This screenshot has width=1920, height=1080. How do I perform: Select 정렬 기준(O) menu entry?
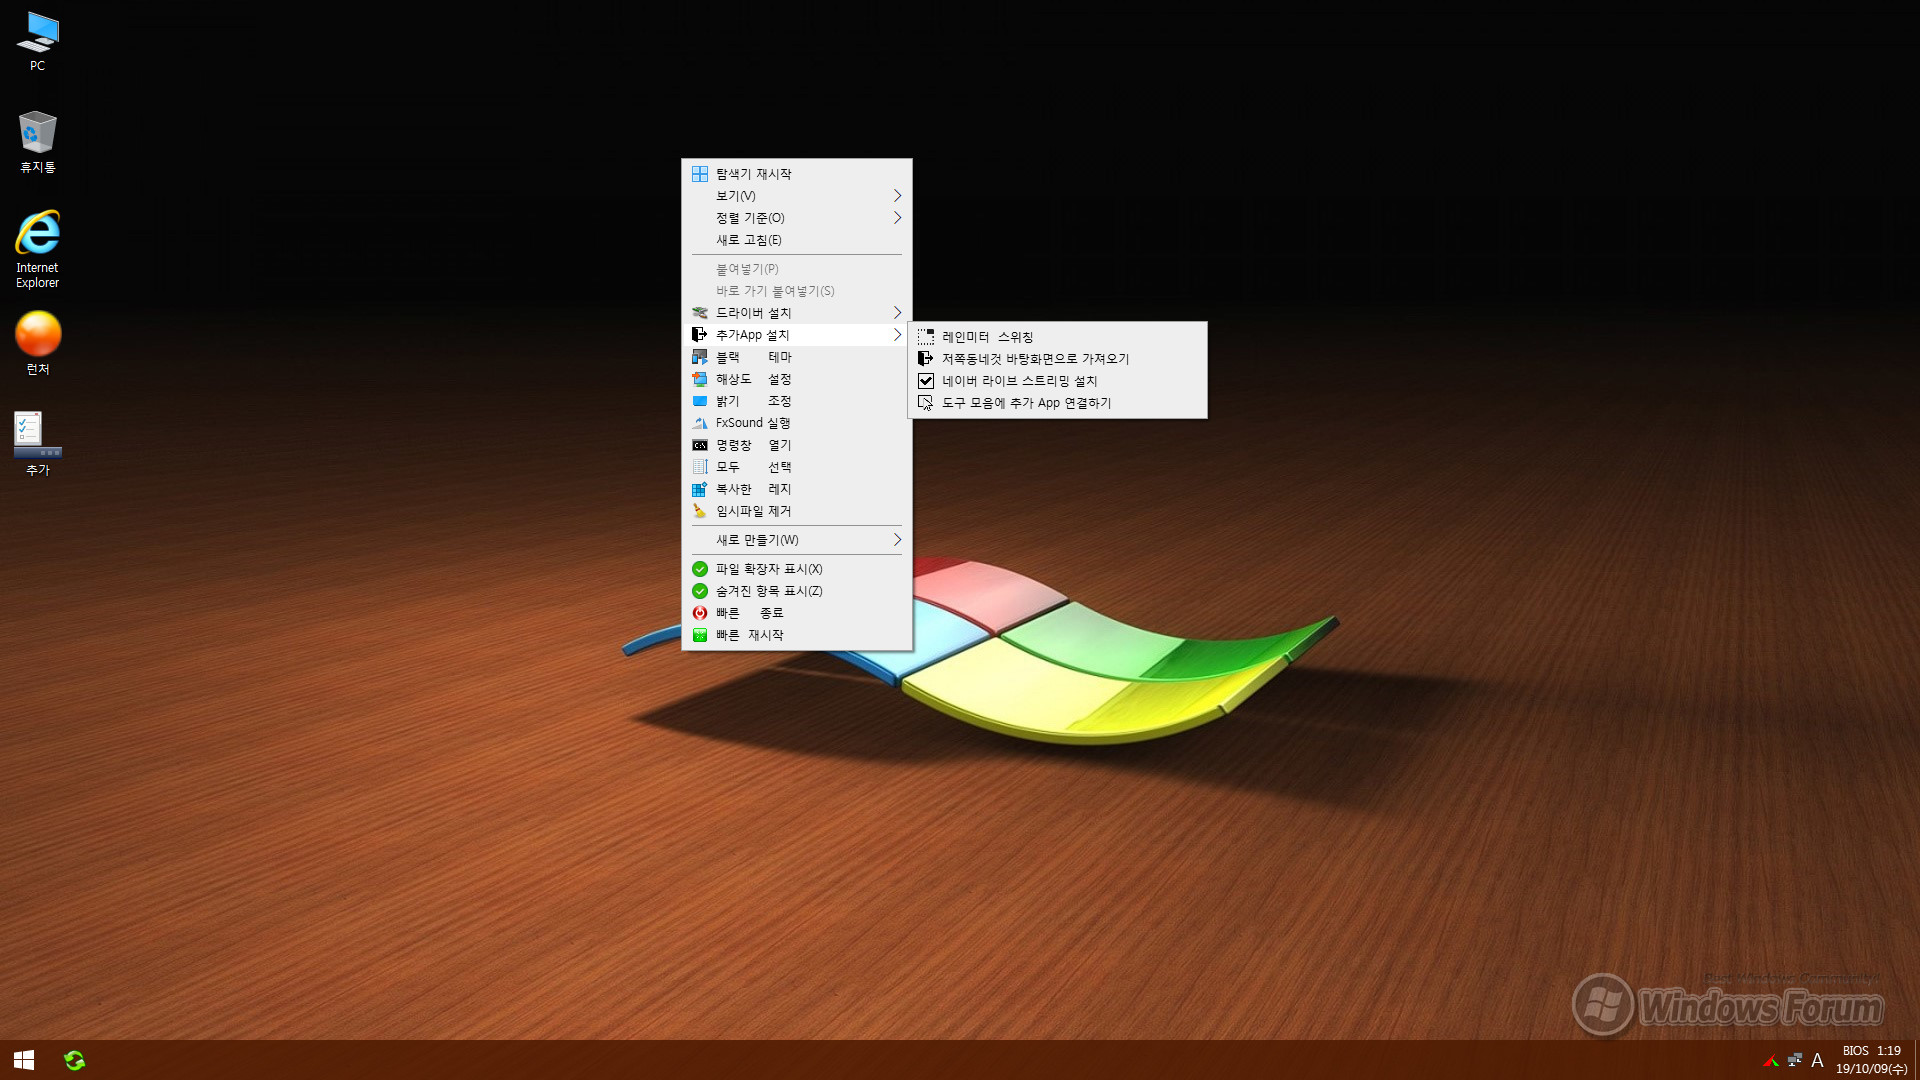coord(797,218)
